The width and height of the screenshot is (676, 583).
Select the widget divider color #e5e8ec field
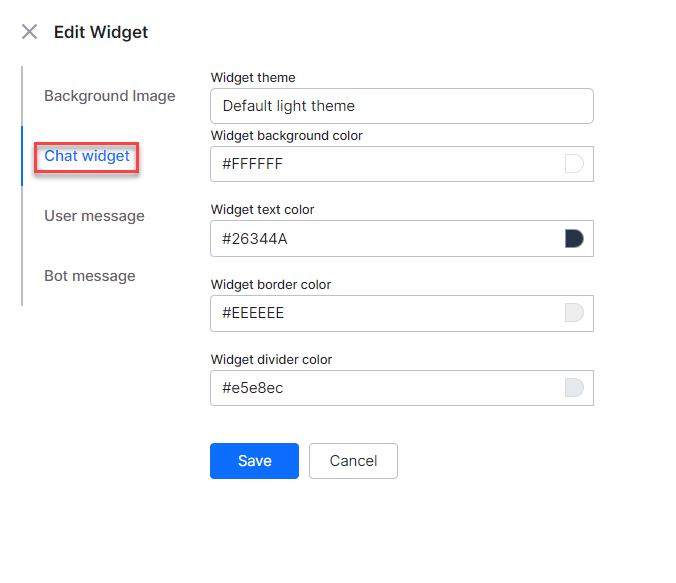click(x=385, y=388)
